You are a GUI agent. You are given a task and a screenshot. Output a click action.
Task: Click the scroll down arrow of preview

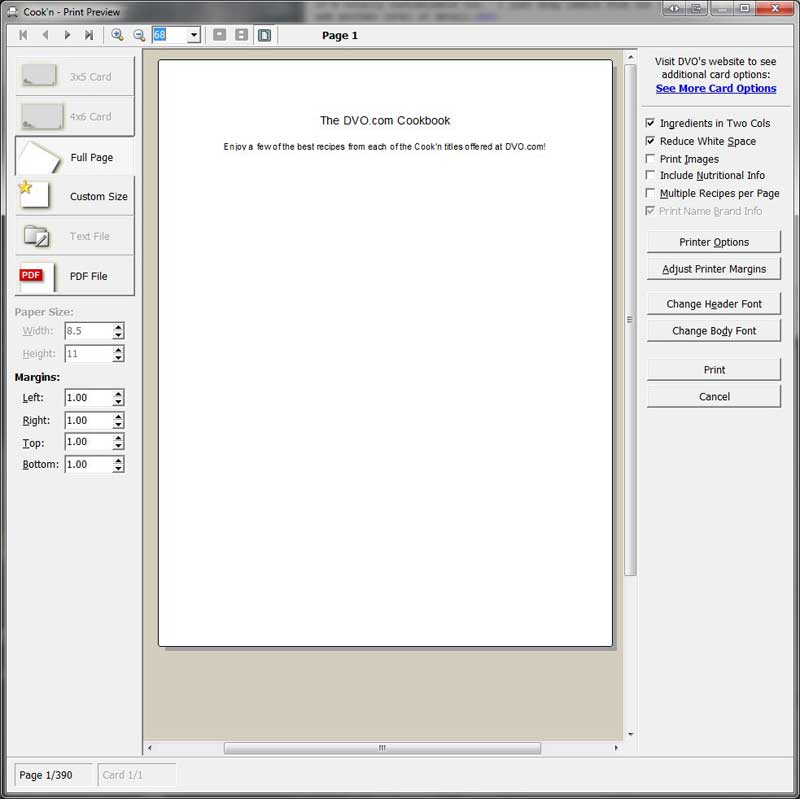[x=631, y=734]
